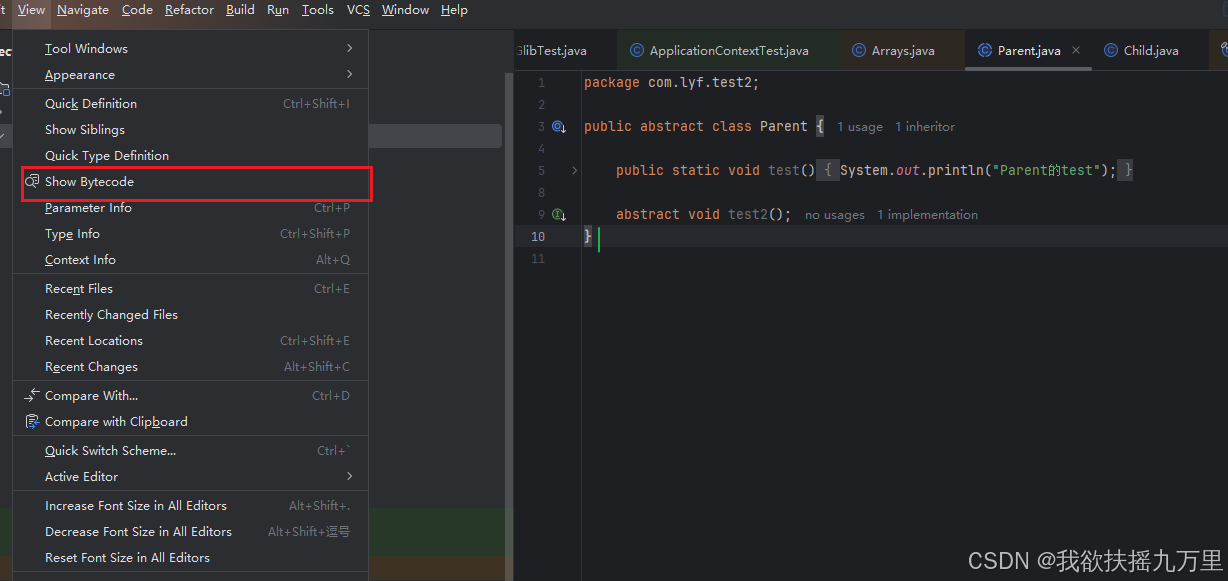
Task: Expand the Tool Windows submenu
Action: pos(190,48)
